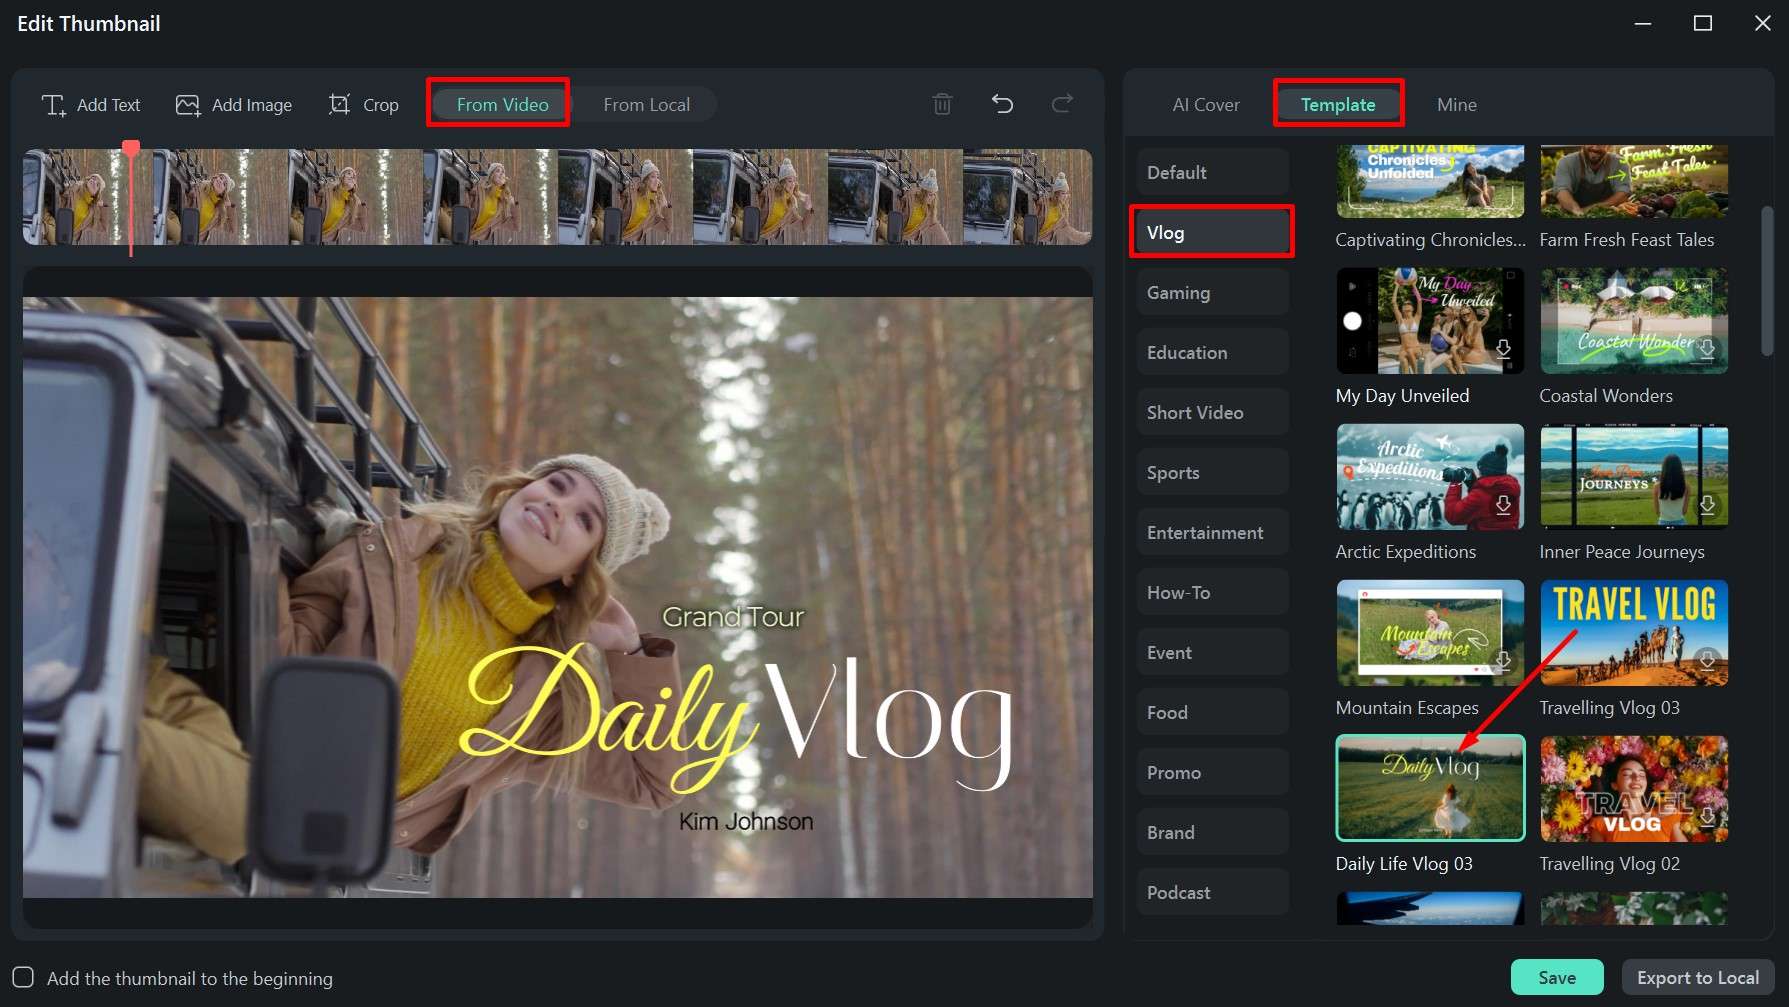
Task: Select the How-To template category
Action: point(1212,592)
